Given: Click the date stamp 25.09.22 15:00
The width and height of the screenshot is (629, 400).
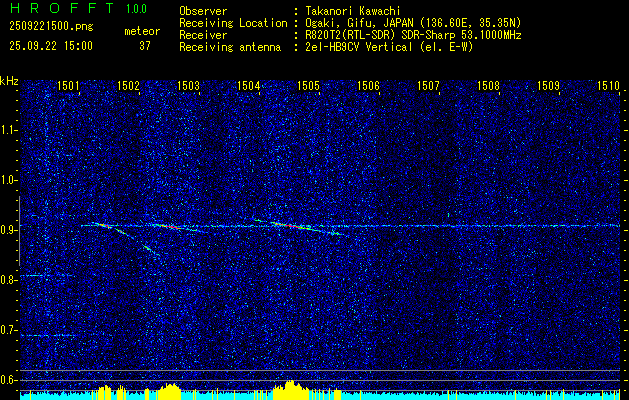Looking at the screenshot, I should (51, 46).
